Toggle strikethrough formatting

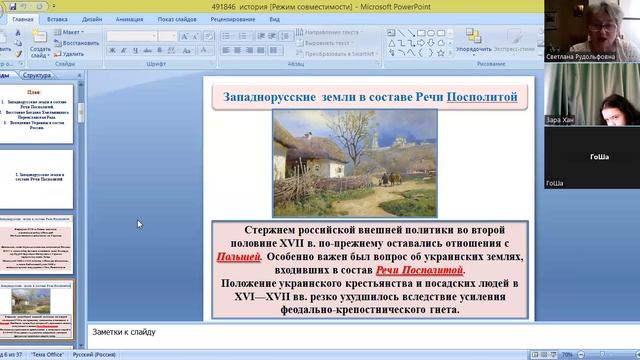click(147, 51)
